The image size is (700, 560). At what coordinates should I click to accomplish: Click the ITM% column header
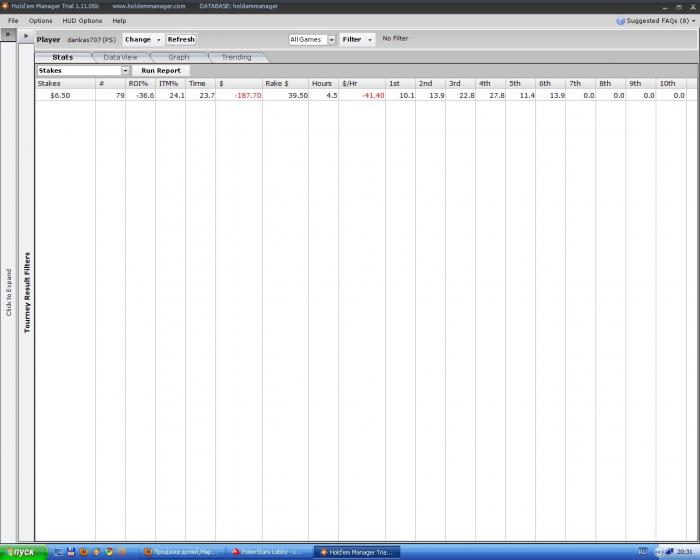pyautogui.click(x=170, y=84)
